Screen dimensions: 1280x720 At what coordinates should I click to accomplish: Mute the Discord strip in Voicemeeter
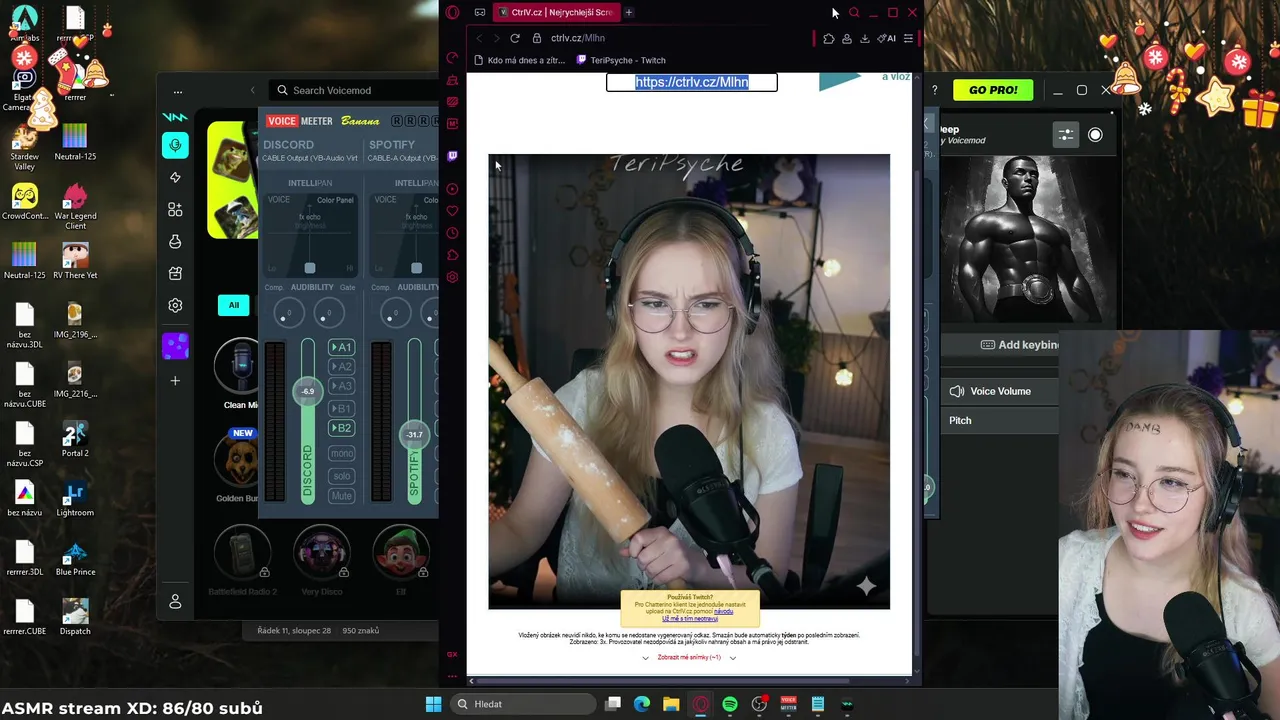(x=342, y=496)
